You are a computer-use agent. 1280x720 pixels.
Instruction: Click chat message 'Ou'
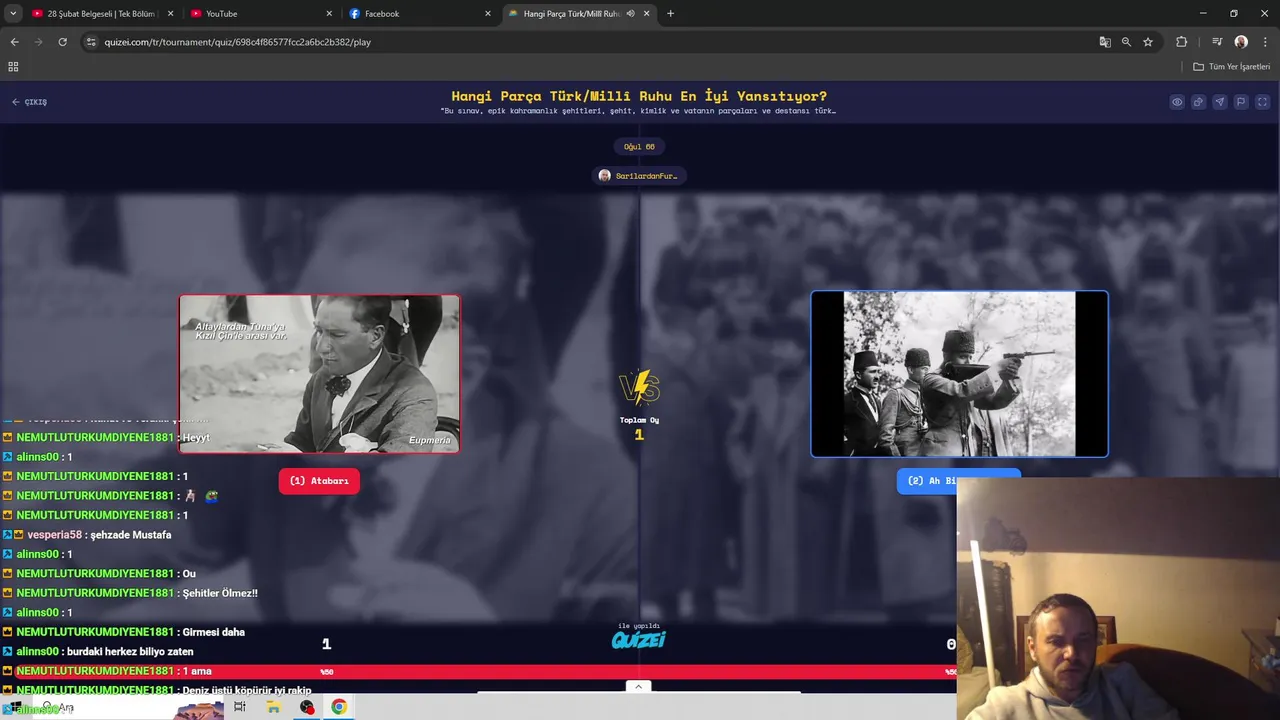click(x=189, y=574)
